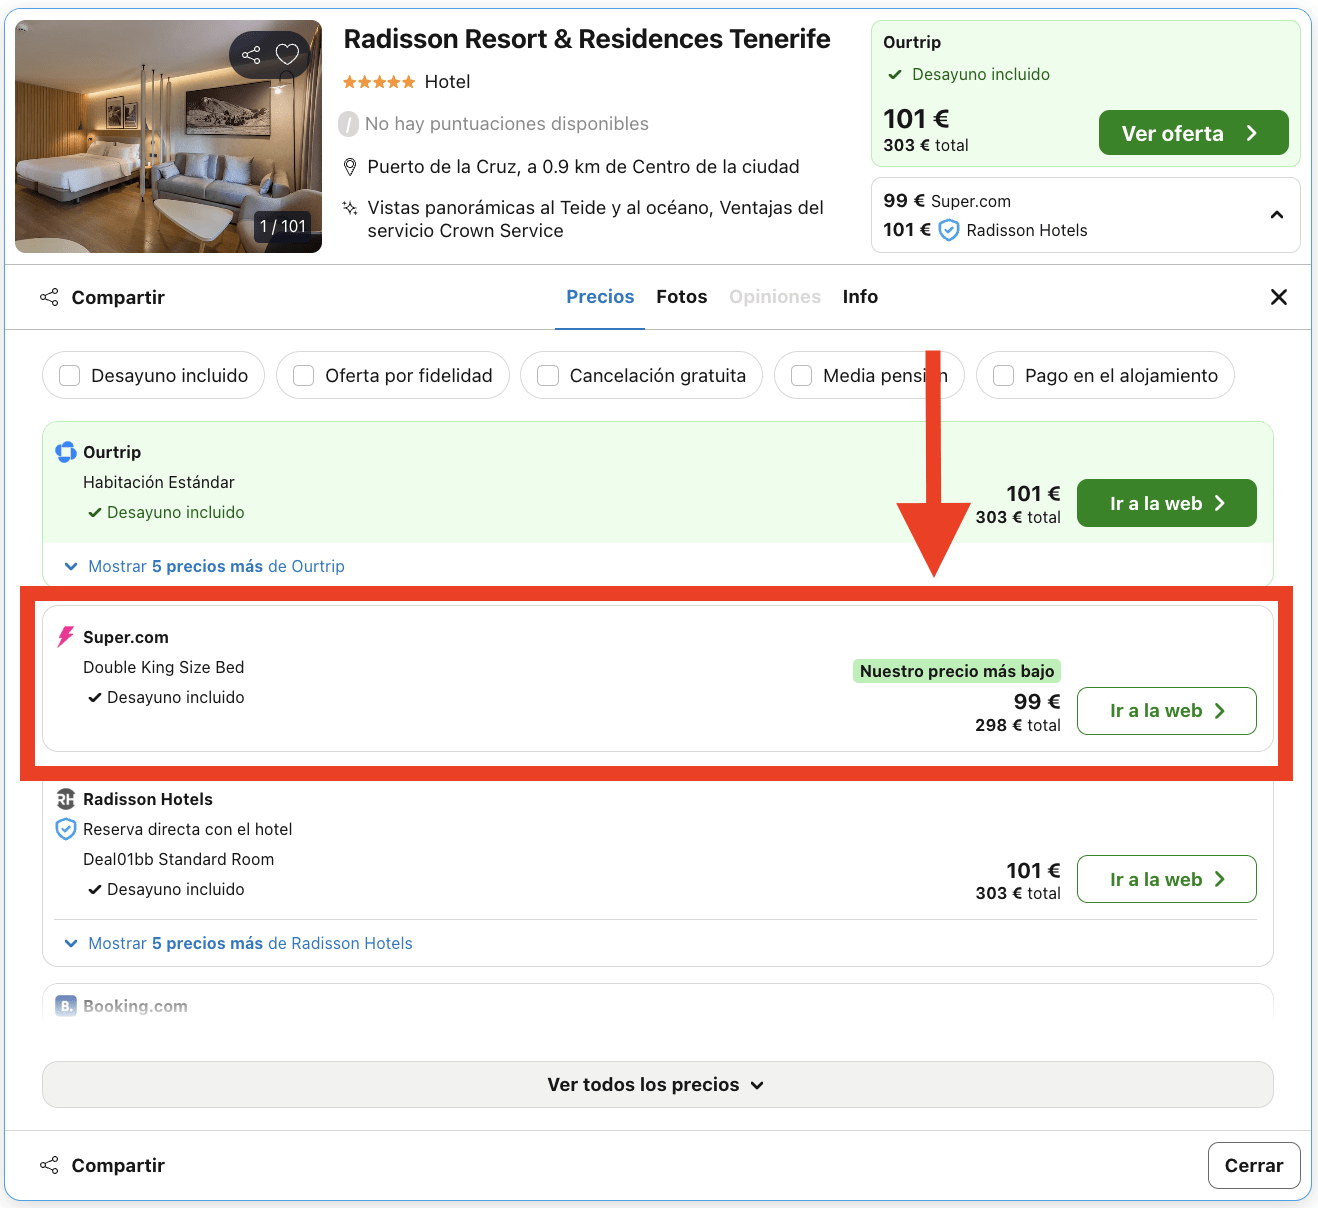
Task: Click 'Reserva directa con el hotel'
Action: point(188,829)
